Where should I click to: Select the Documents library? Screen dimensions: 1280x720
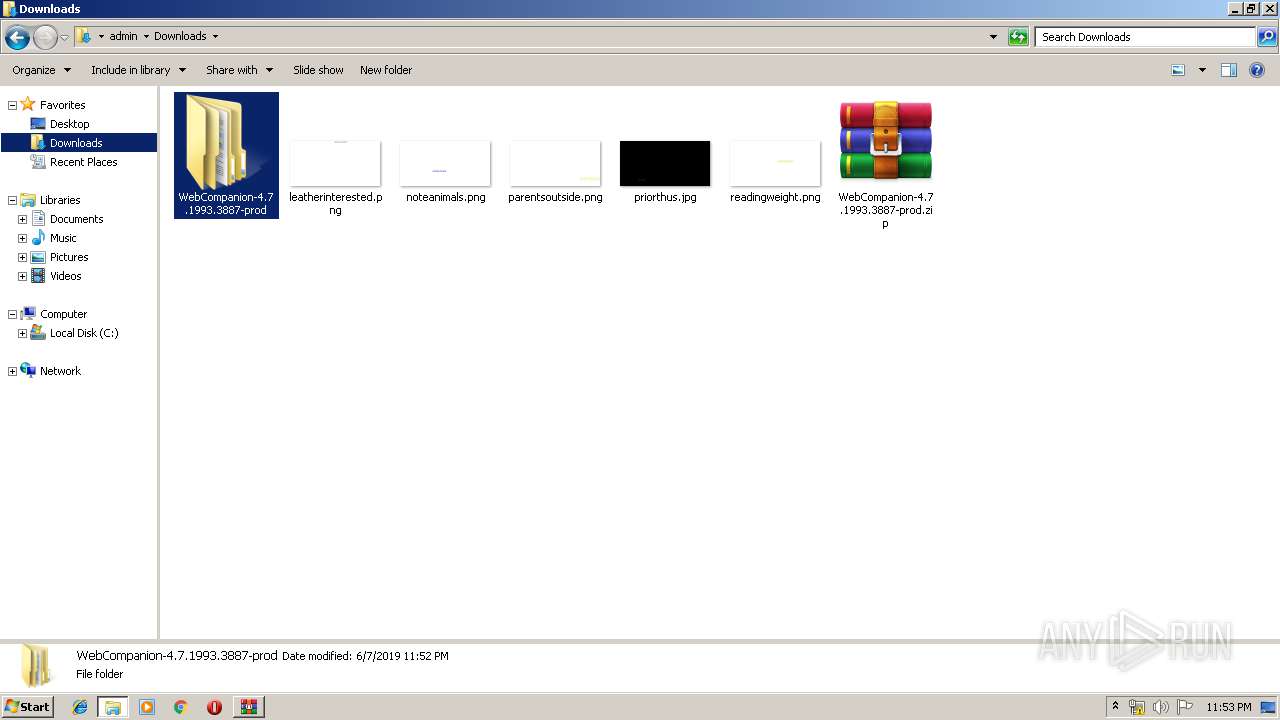(76, 219)
